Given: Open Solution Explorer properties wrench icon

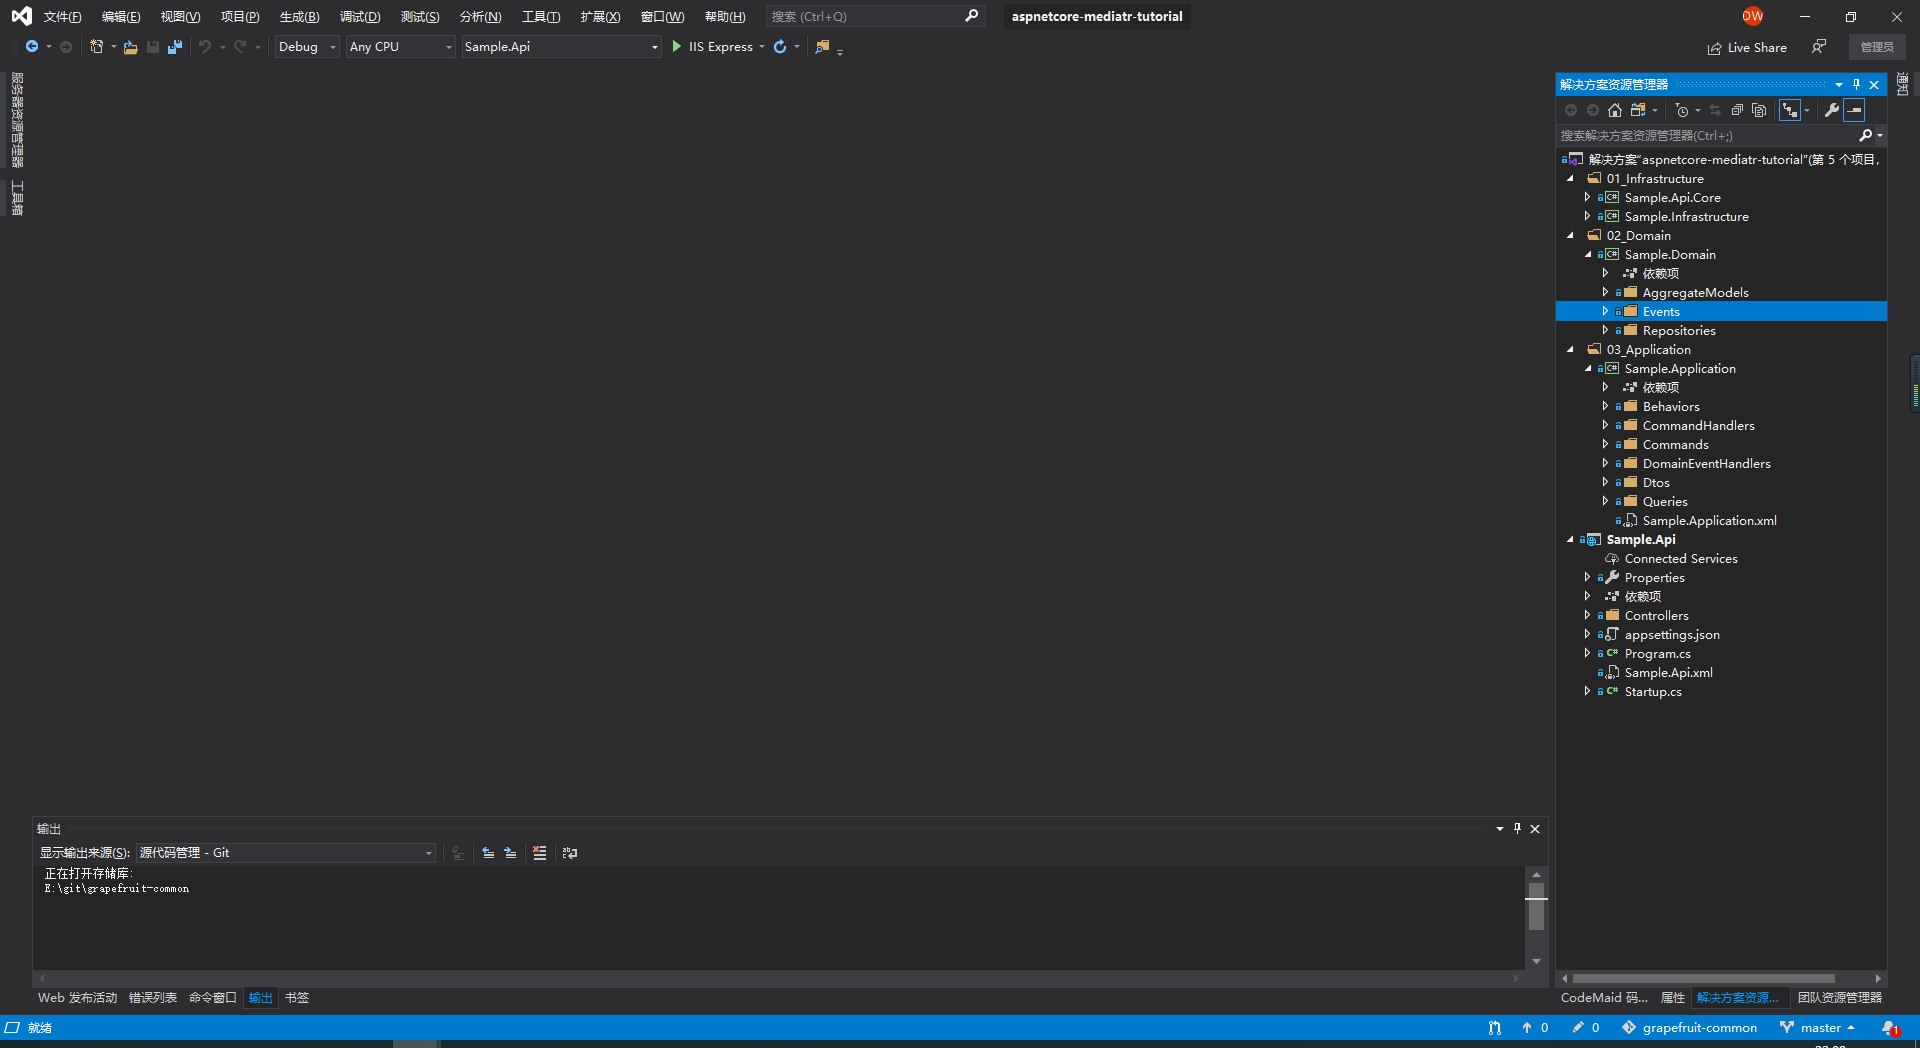Looking at the screenshot, I should 1831,111.
